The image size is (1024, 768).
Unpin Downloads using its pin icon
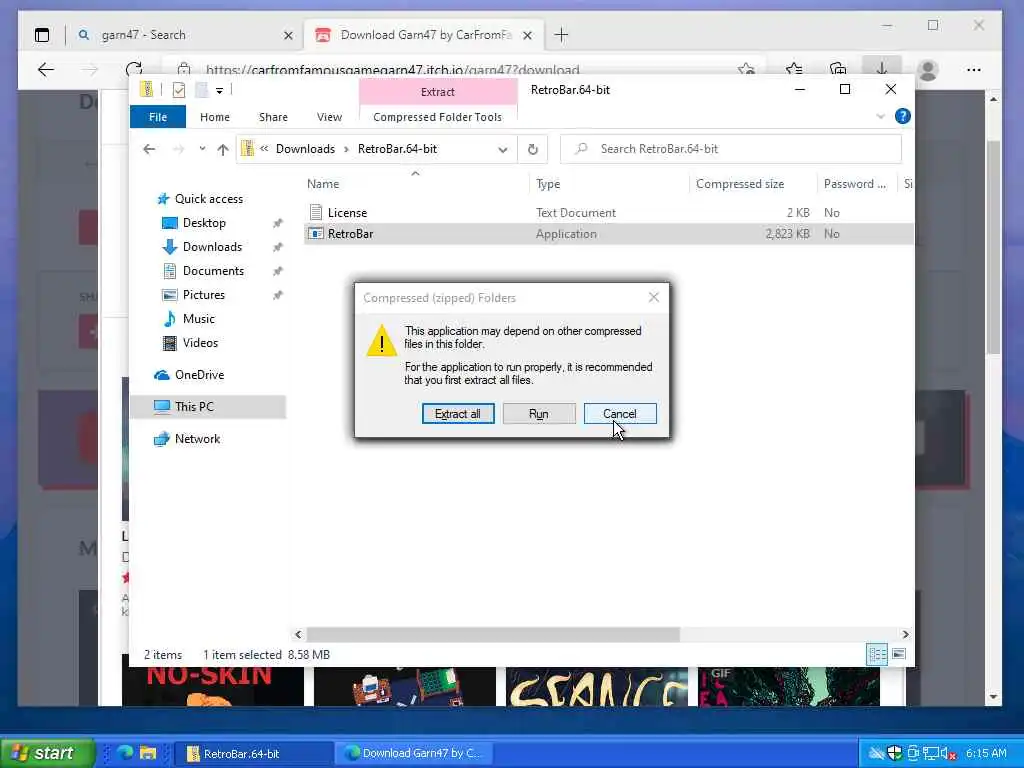click(278, 247)
